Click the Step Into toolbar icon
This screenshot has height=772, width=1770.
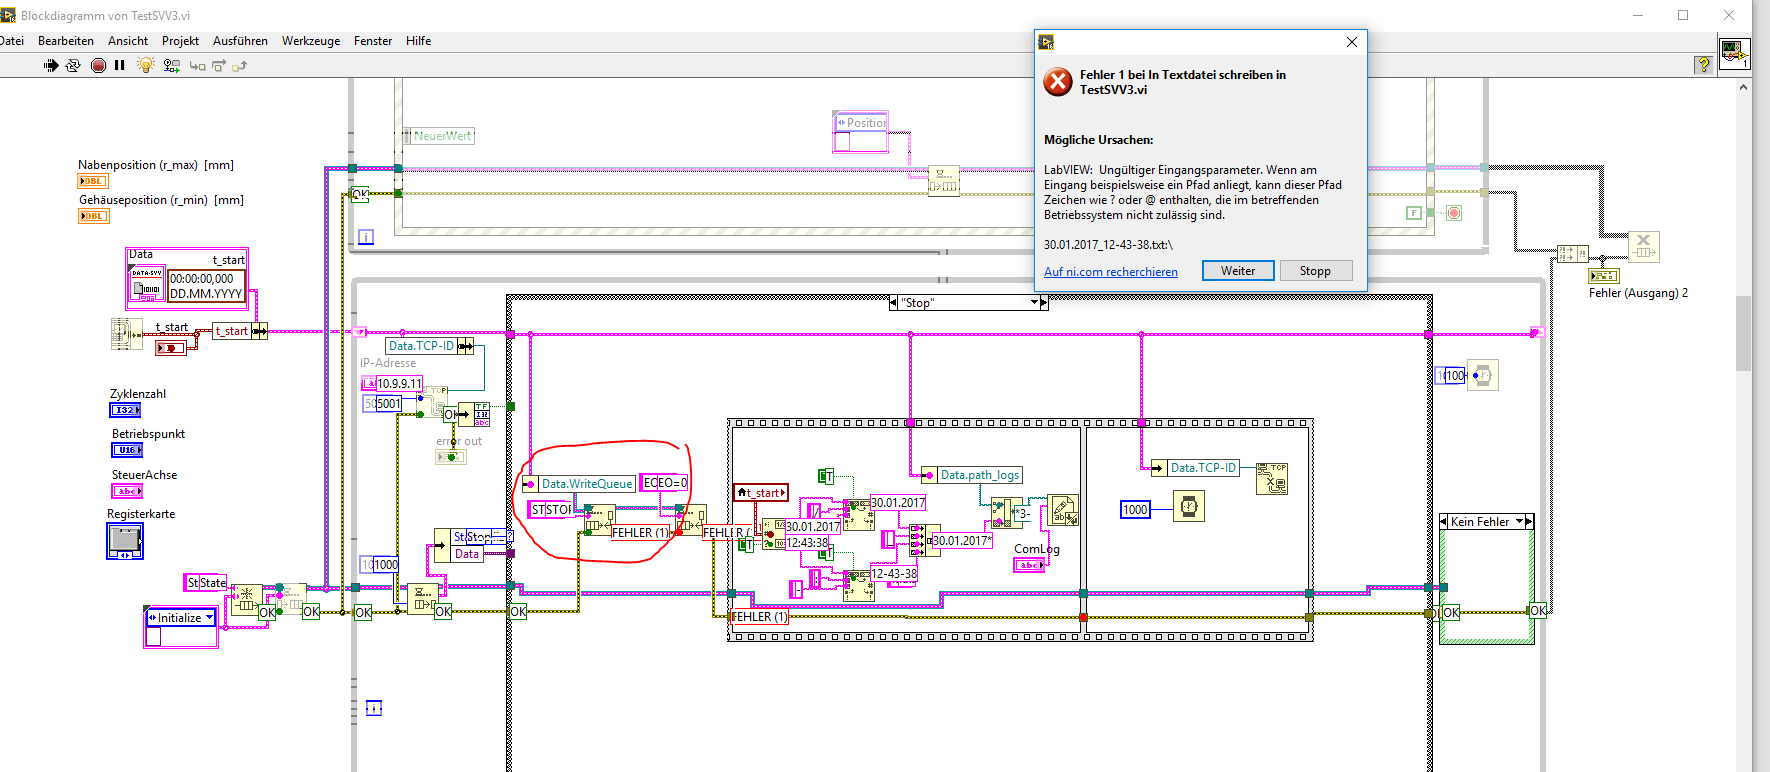click(197, 66)
